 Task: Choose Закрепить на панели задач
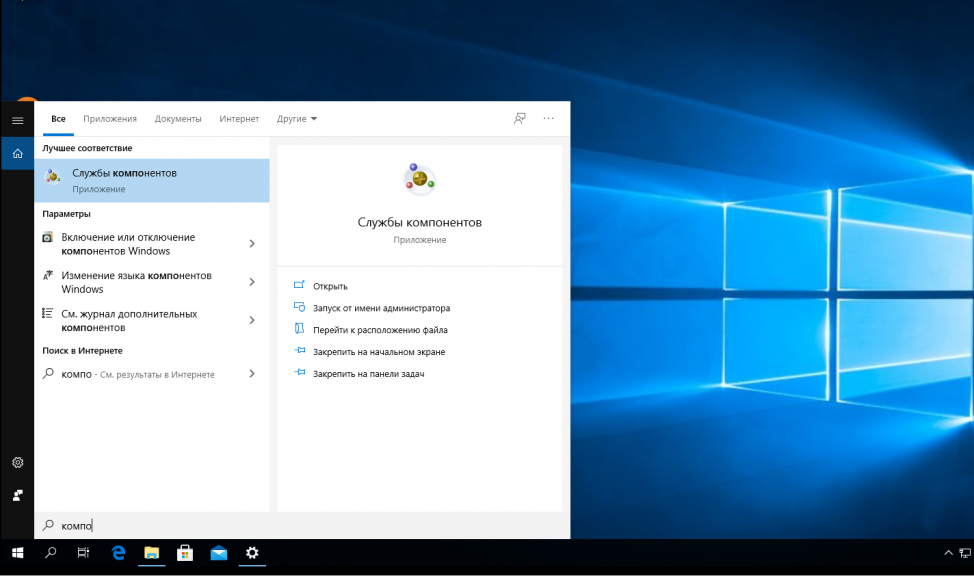[x=368, y=373]
